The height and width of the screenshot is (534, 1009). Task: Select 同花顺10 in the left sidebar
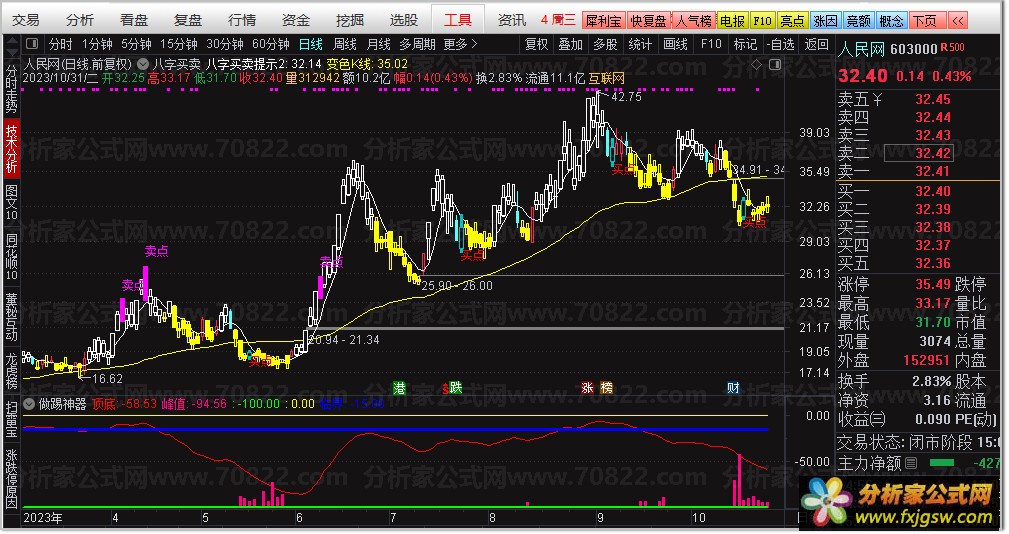tap(12, 257)
